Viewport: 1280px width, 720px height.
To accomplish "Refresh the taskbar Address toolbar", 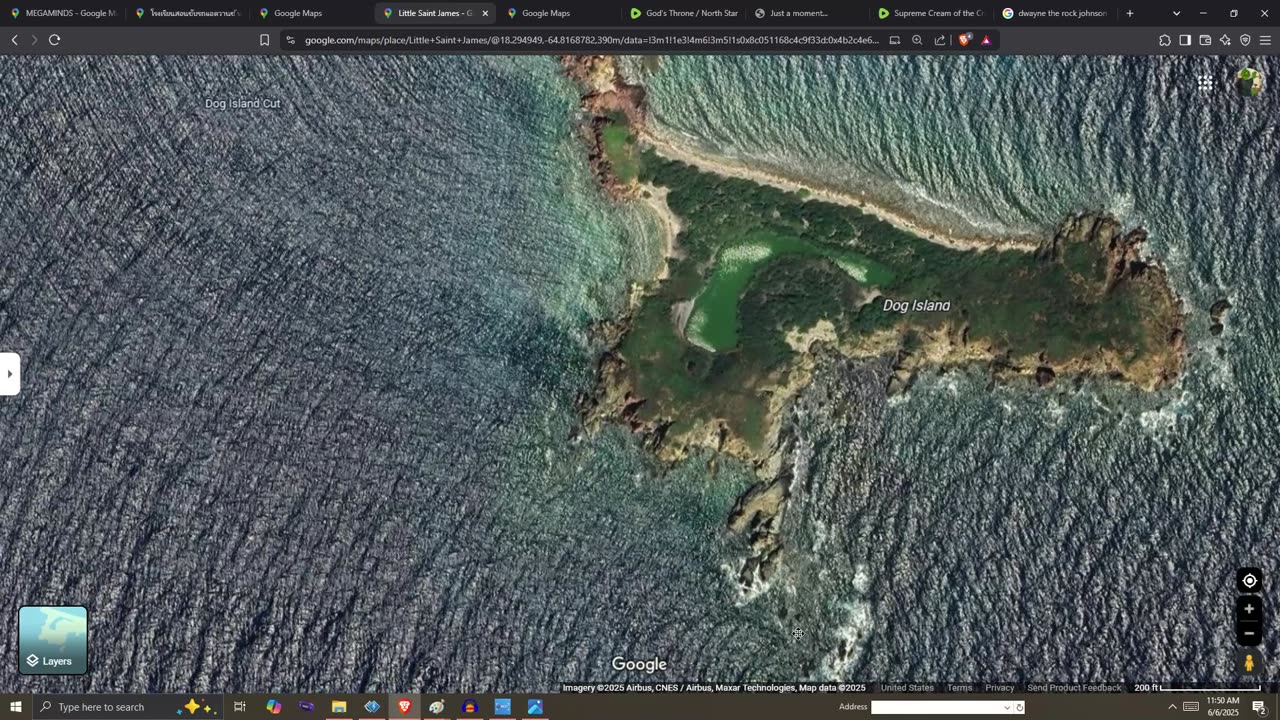I will click(x=1019, y=708).
